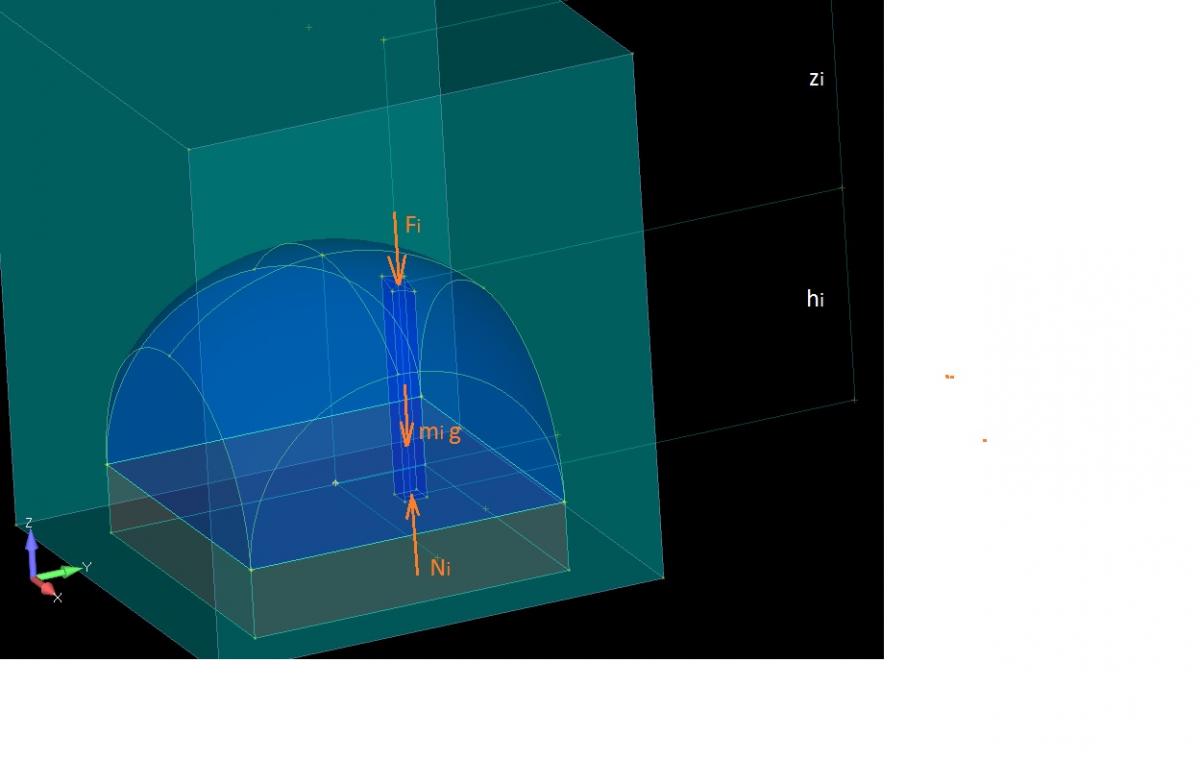Click the mi g text label
The image size is (1200, 760).
[439, 432]
